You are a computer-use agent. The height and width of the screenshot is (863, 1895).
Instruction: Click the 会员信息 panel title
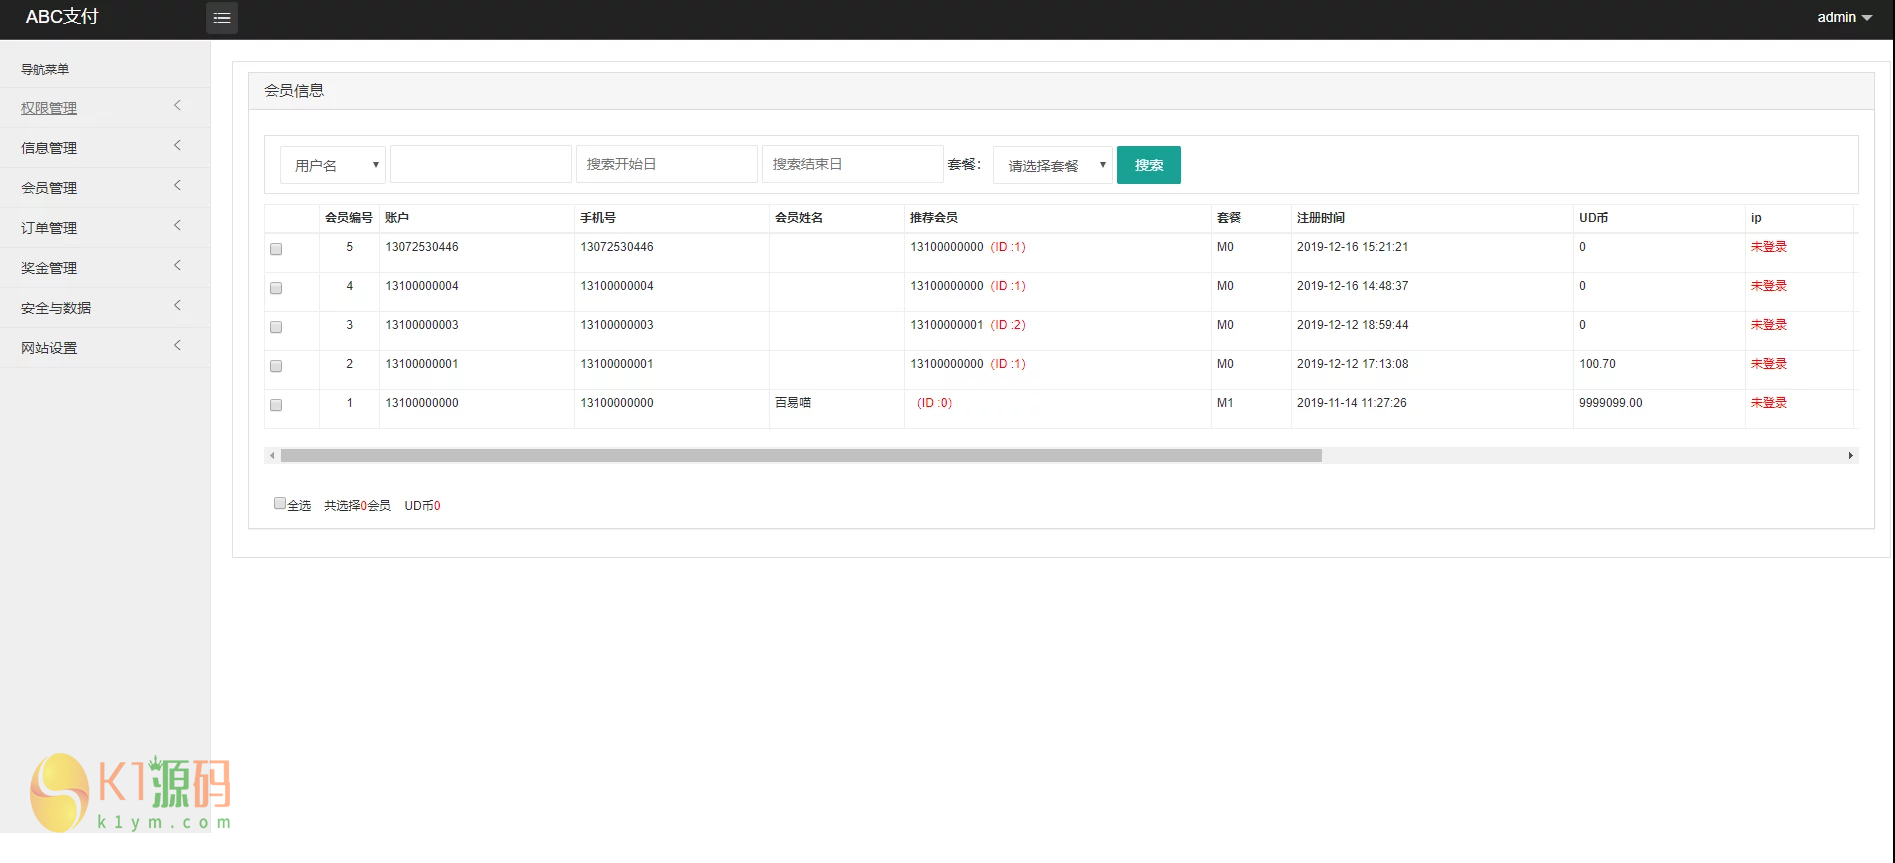pos(294,90)
